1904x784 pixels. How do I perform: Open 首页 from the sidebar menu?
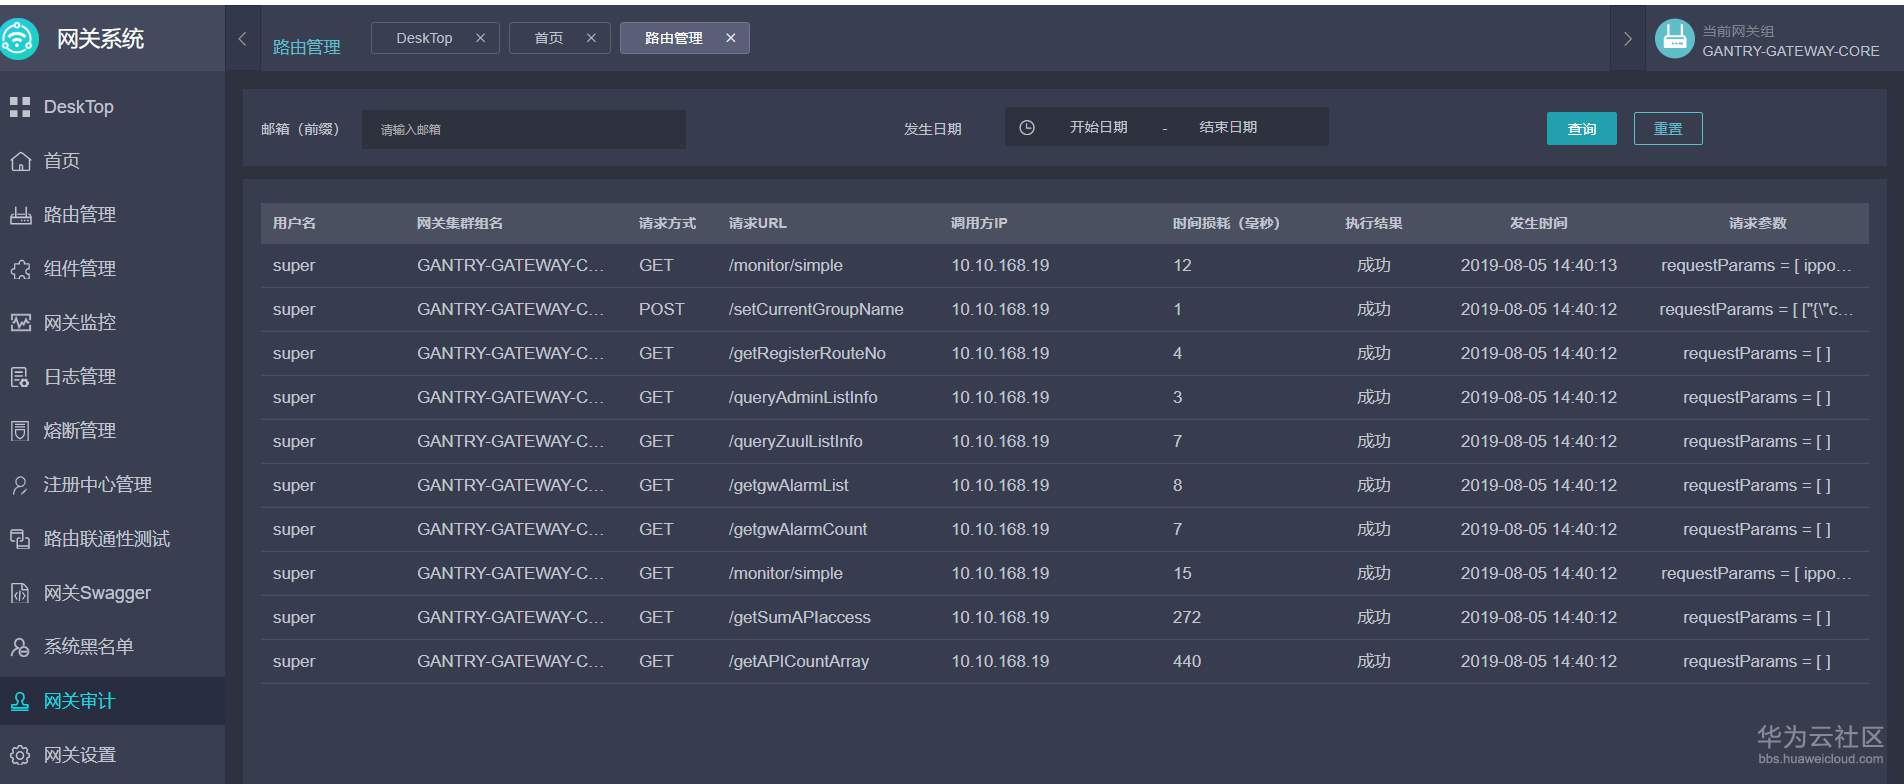(112, 161)
